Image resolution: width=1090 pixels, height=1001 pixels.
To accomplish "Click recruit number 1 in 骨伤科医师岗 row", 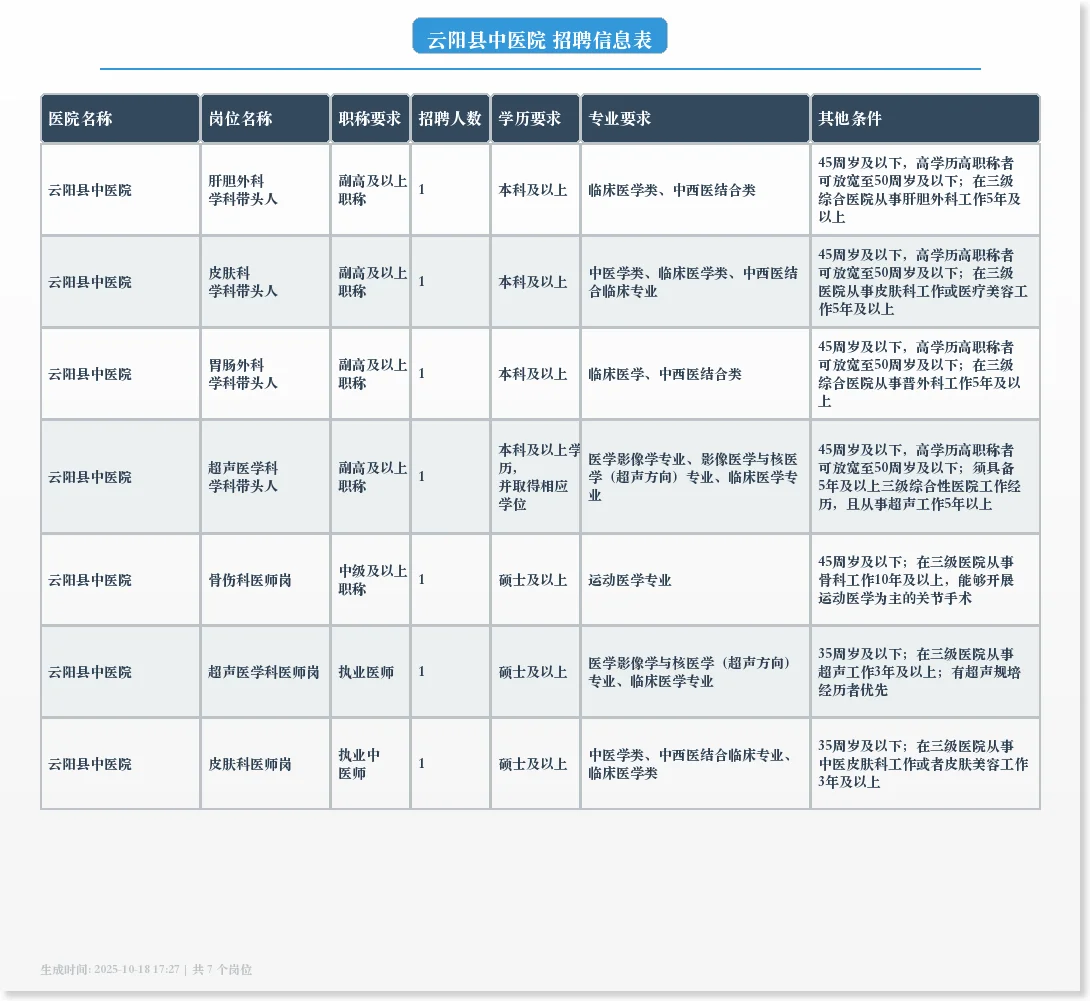I will (x=450, y=580).
